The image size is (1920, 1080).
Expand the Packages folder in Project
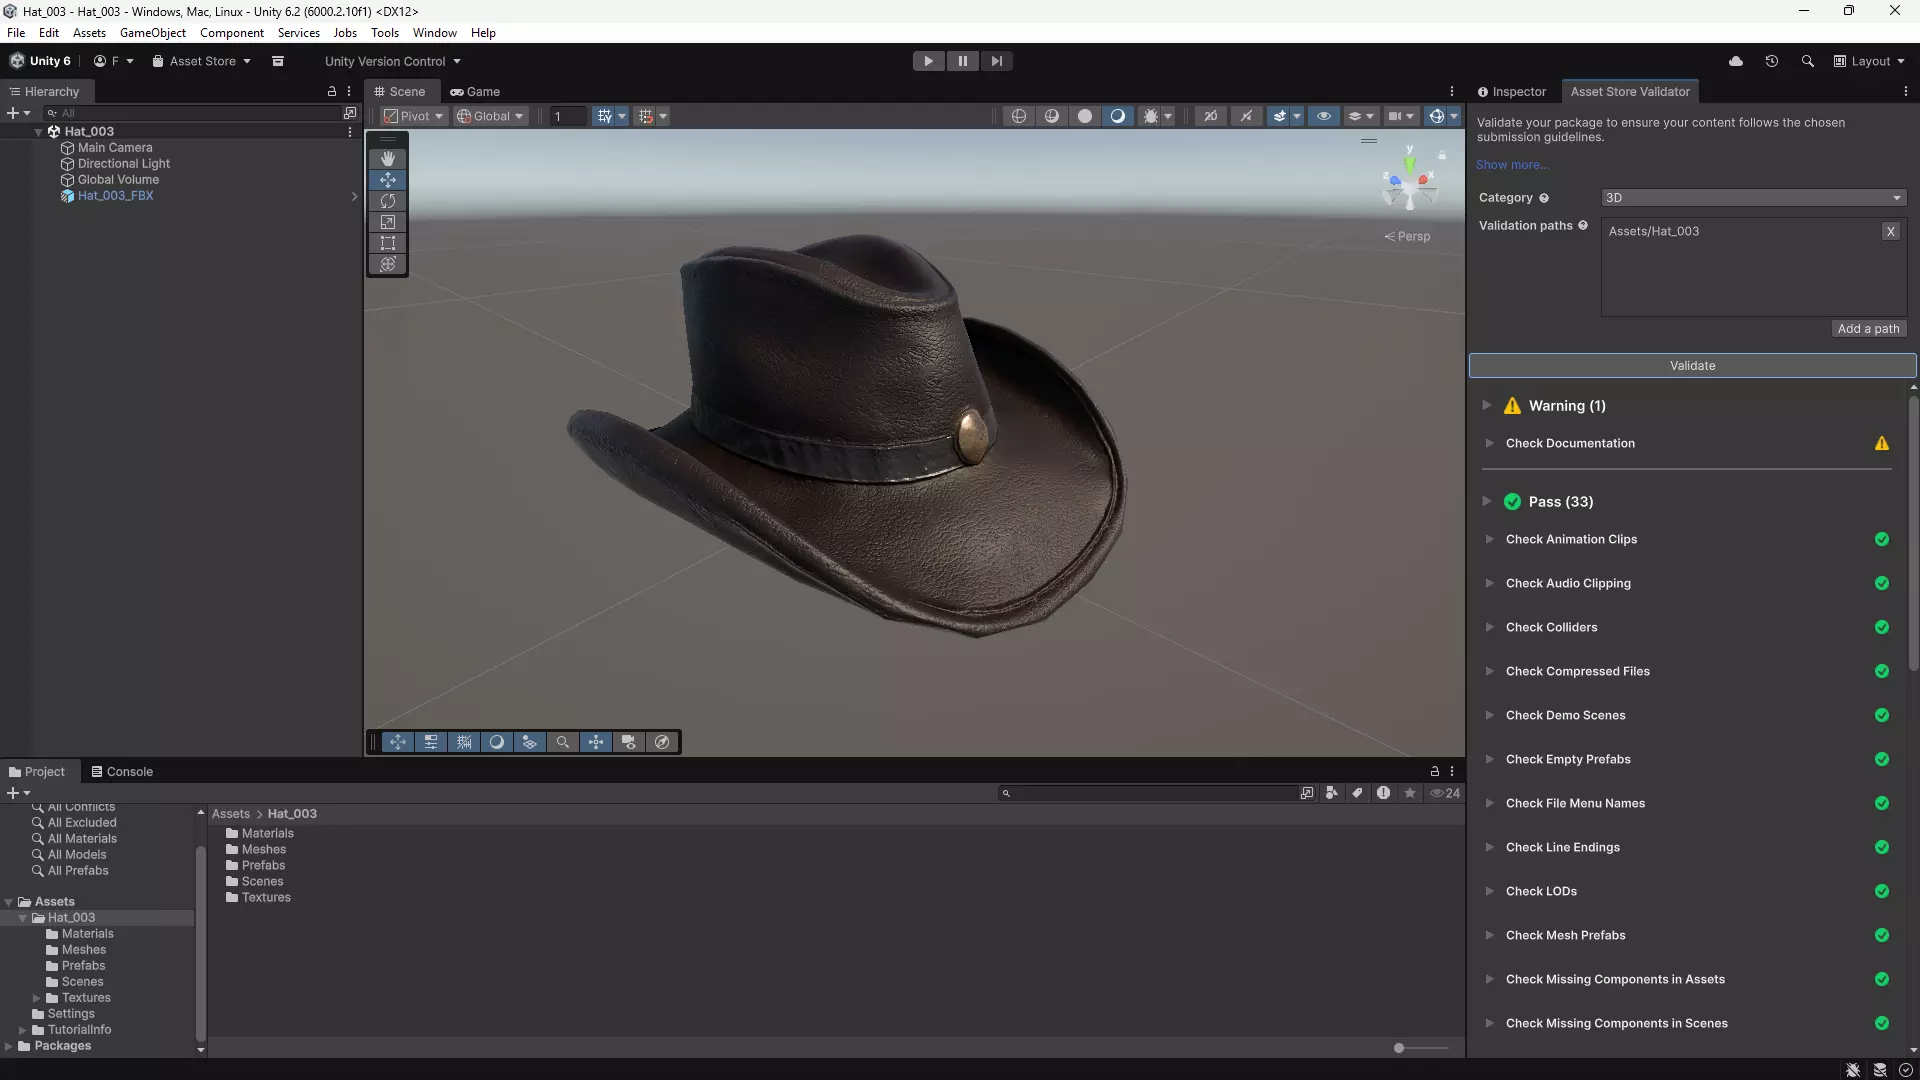pyautogui.click(x=9, y=1046)
